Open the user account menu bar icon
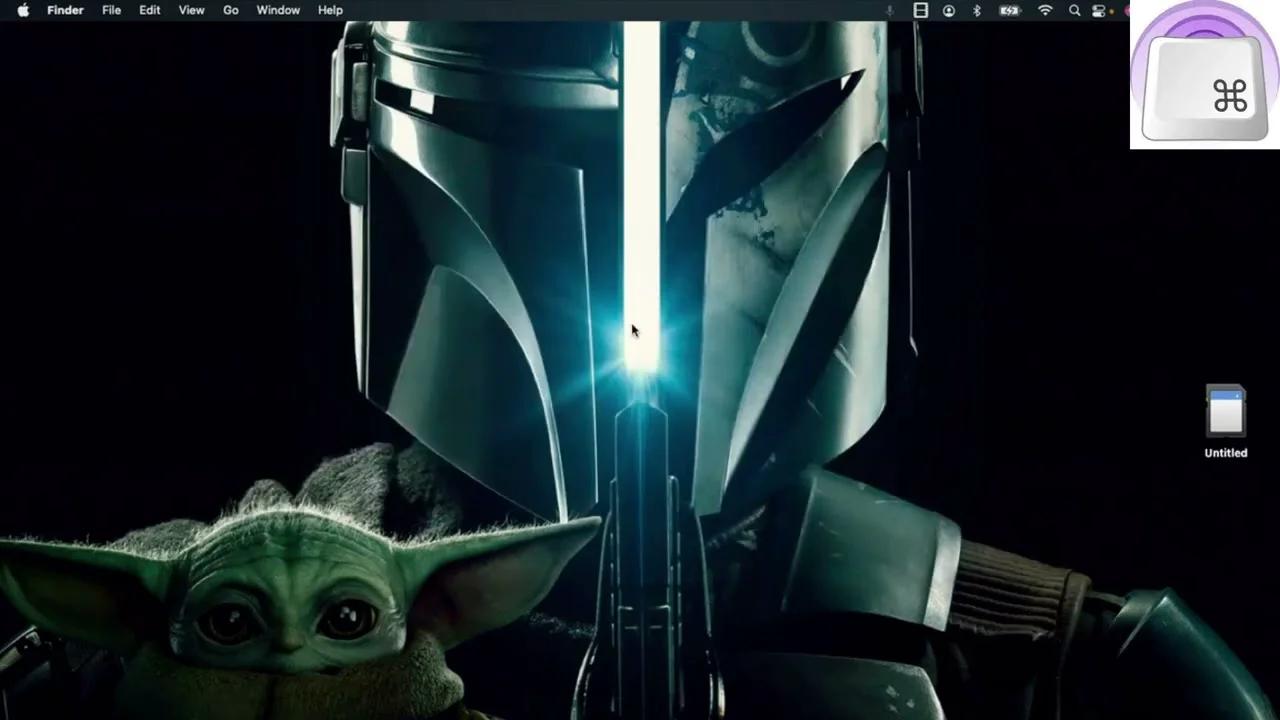Viewport: 1280px width, 720px height. pyautogui.click(x=949, y=10)
